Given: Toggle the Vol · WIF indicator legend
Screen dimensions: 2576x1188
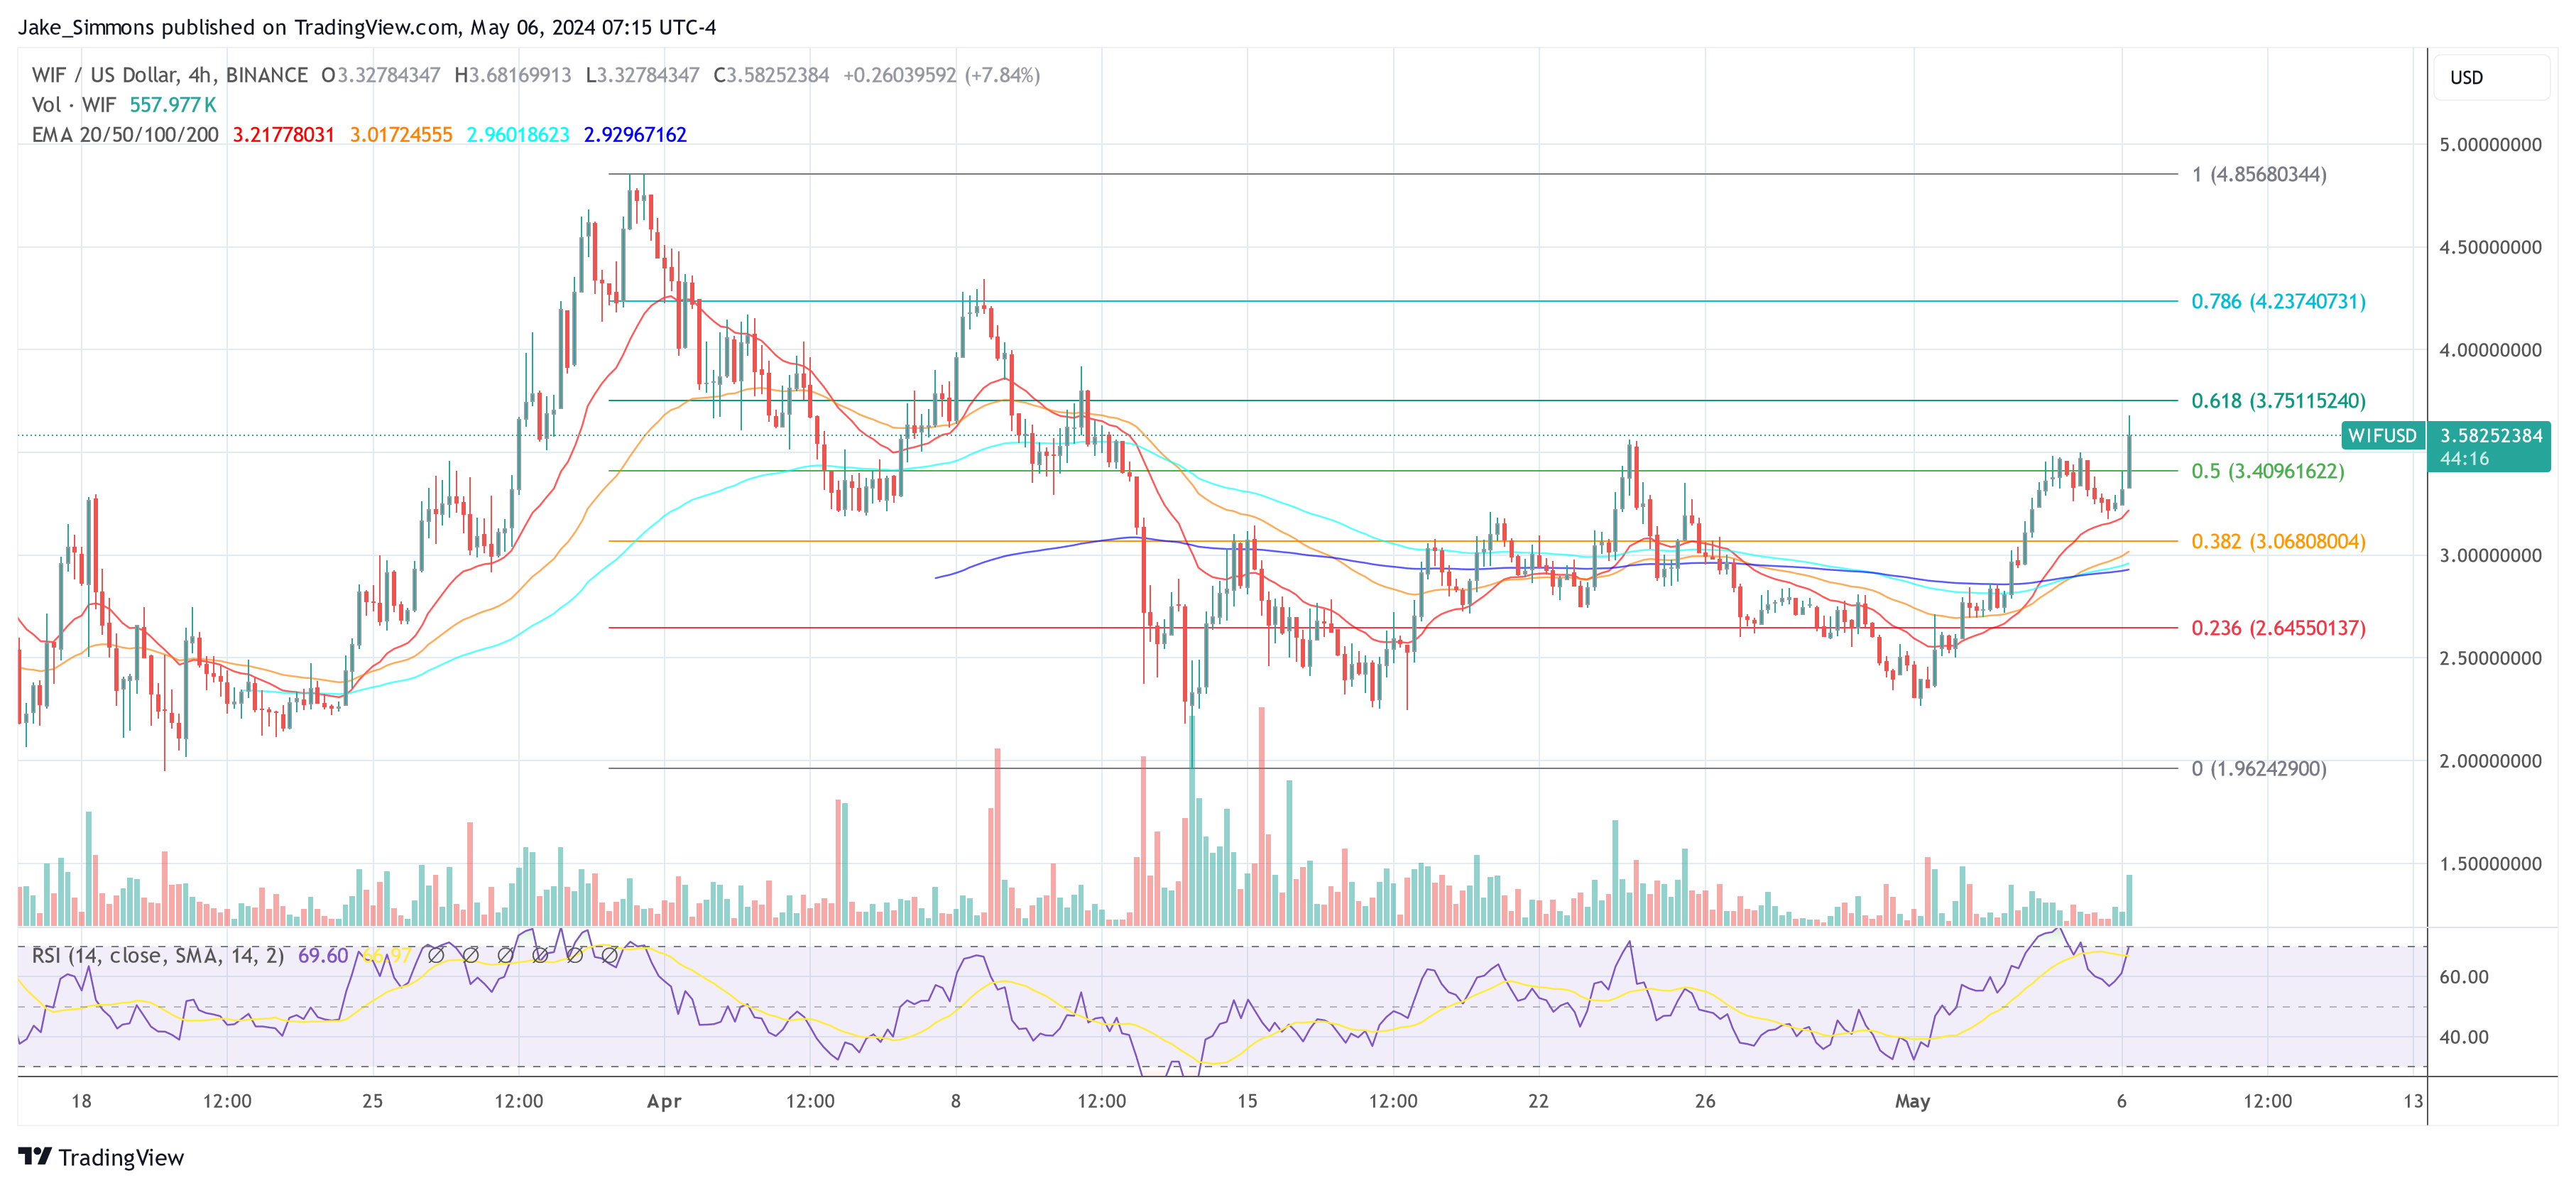Looking at the screenshot, I should (74, 105).
